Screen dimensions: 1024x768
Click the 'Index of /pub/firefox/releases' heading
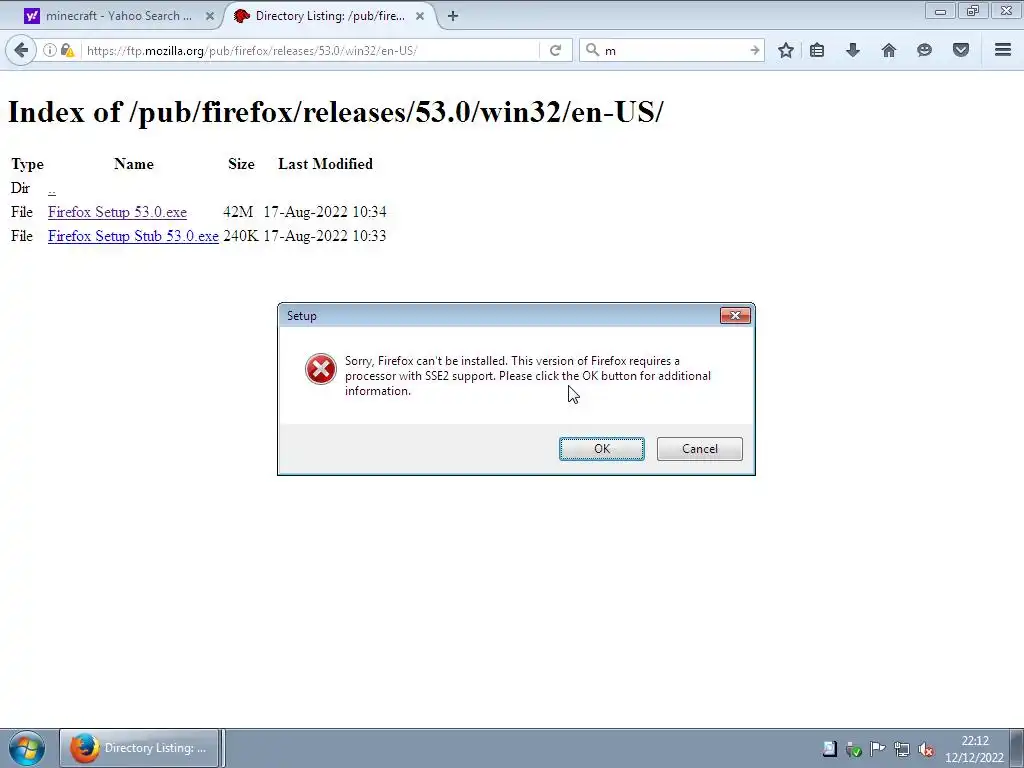coord(336,112)
